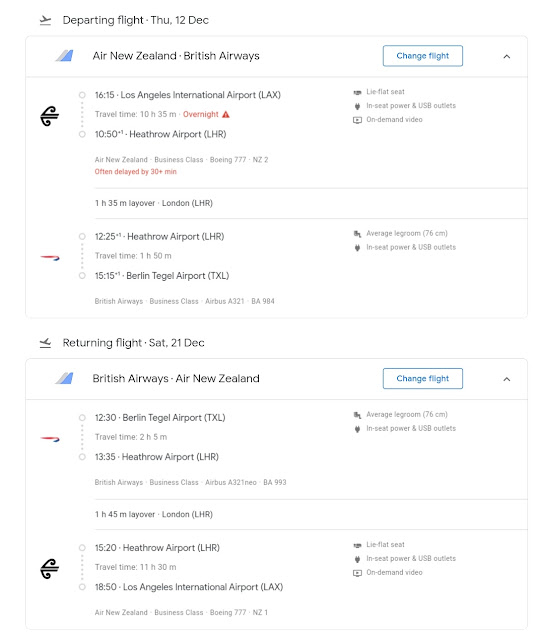Click the British Airways logo on Heathrow–Berlin leg
This screenshot has width=536, height=640.
(x=50, y=258)
